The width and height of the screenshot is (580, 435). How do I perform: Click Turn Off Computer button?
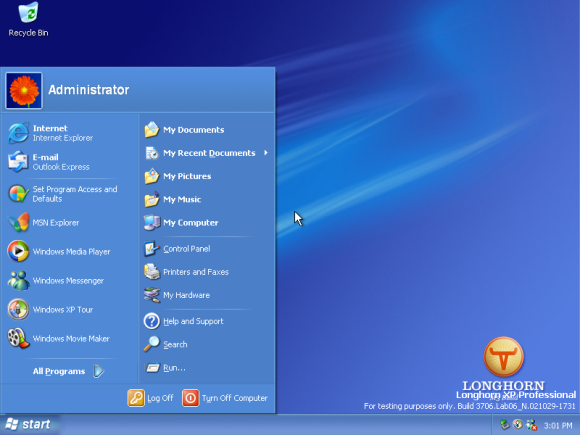tap(225, 398)
